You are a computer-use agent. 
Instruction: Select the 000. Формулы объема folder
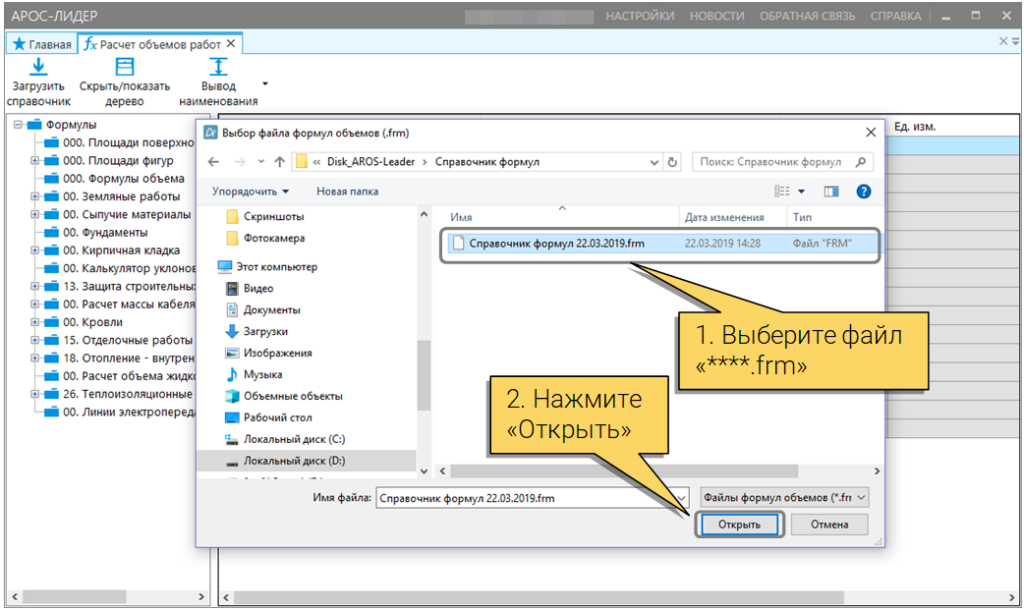(x=114, y=178)
